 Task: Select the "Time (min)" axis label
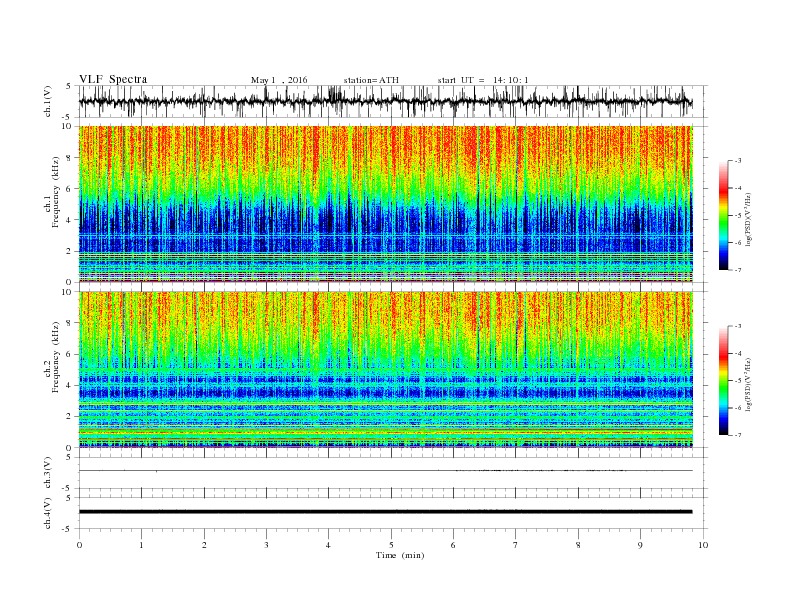pos(400,555)
